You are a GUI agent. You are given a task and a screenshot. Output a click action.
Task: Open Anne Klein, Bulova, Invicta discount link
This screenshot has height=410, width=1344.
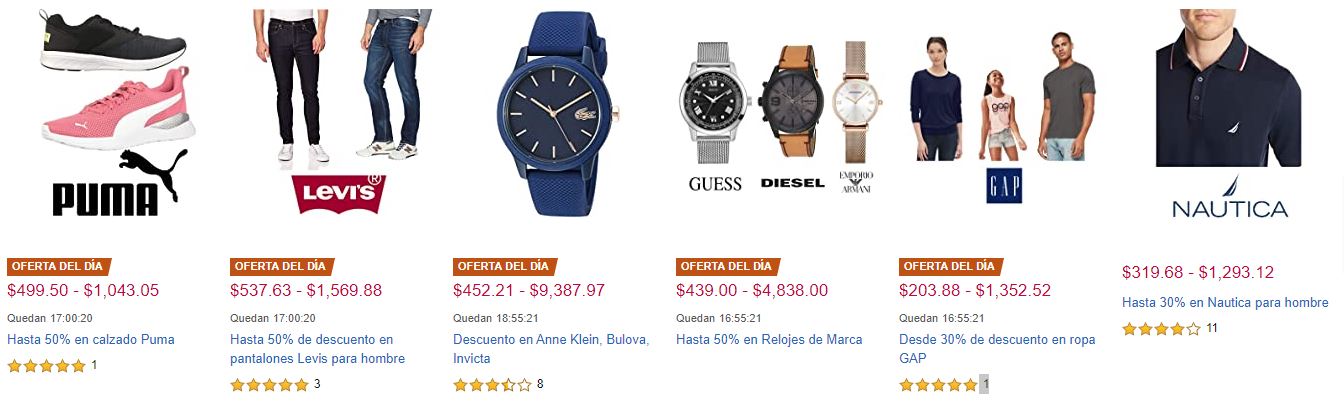[551, 349]
